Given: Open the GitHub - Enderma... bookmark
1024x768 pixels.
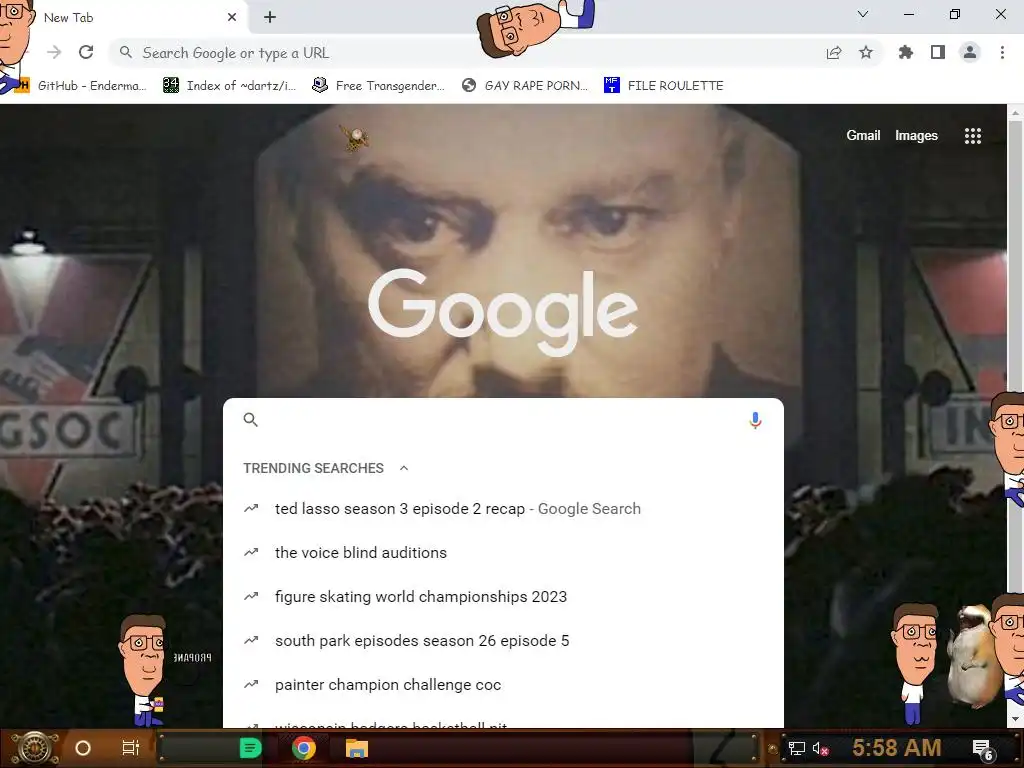Looking at the screenshot, I should (x=83, y=86).
